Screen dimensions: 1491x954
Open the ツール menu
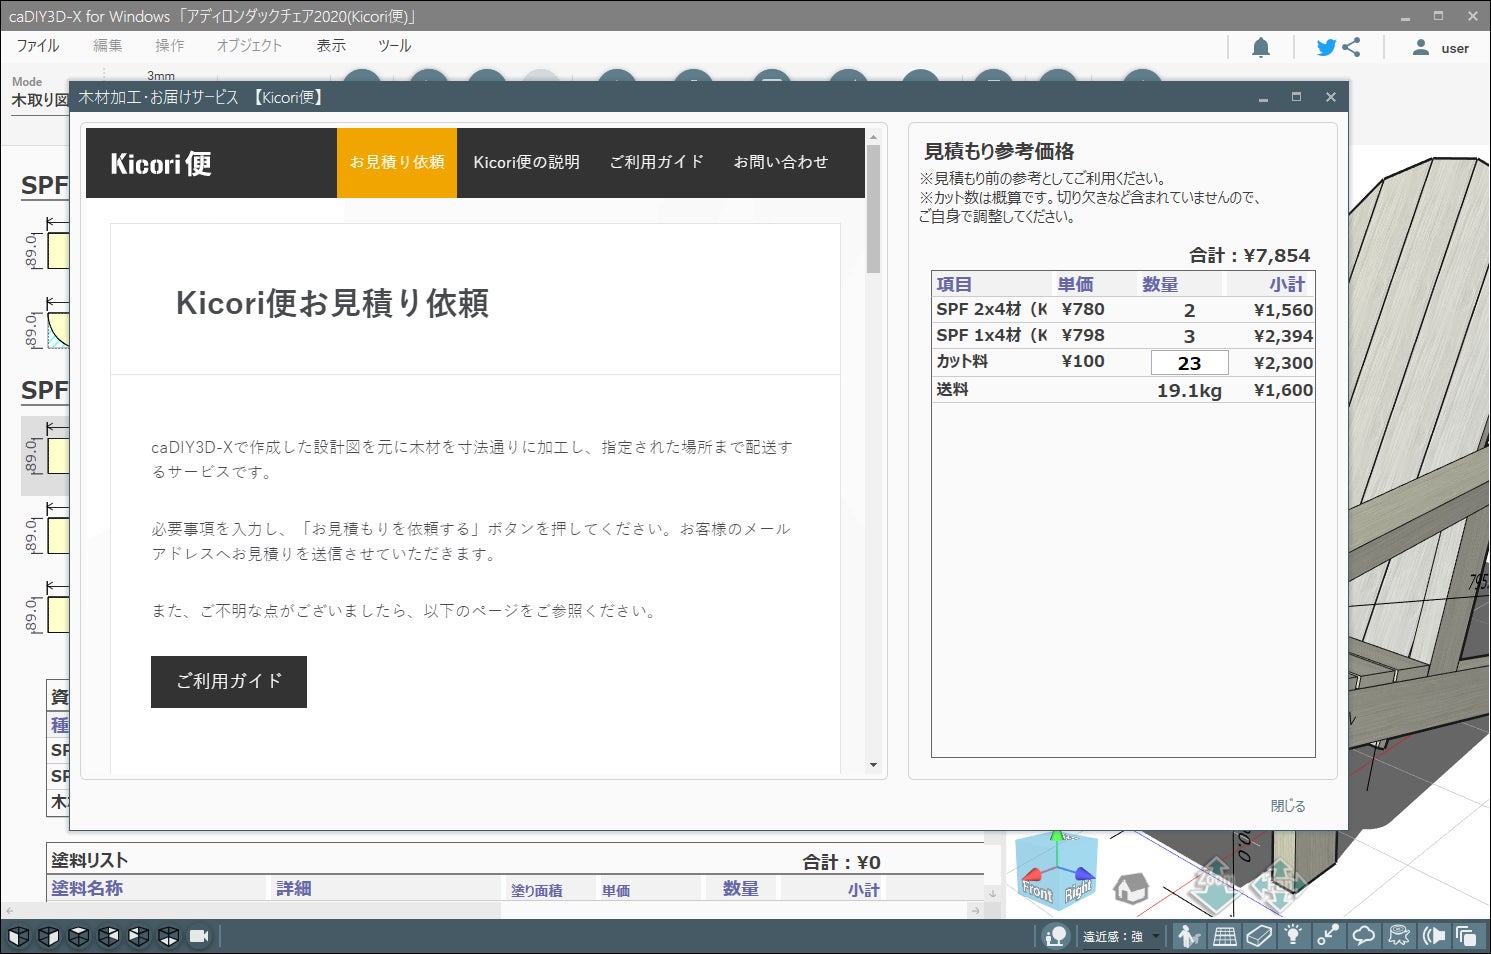[x=394, y=46]
